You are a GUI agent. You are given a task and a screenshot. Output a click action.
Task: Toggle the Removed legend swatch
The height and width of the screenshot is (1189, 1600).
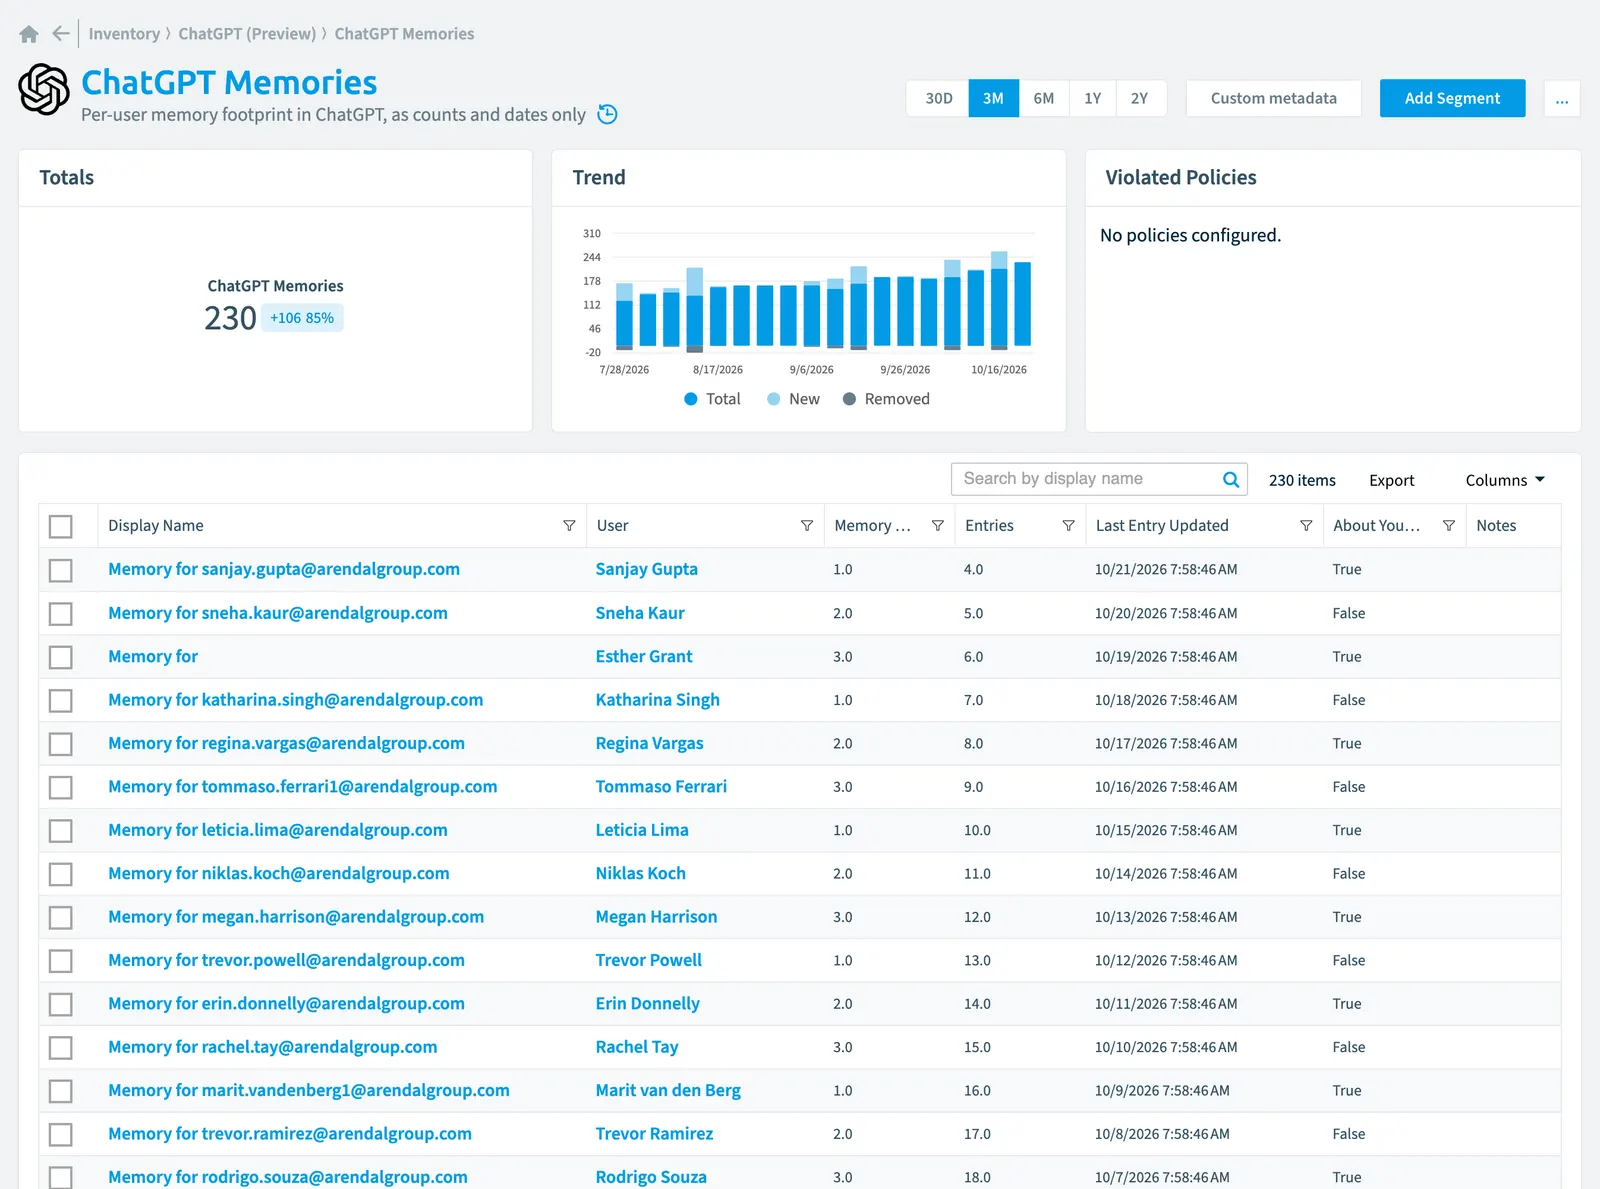pyautogui.click(x=849, y=399)
